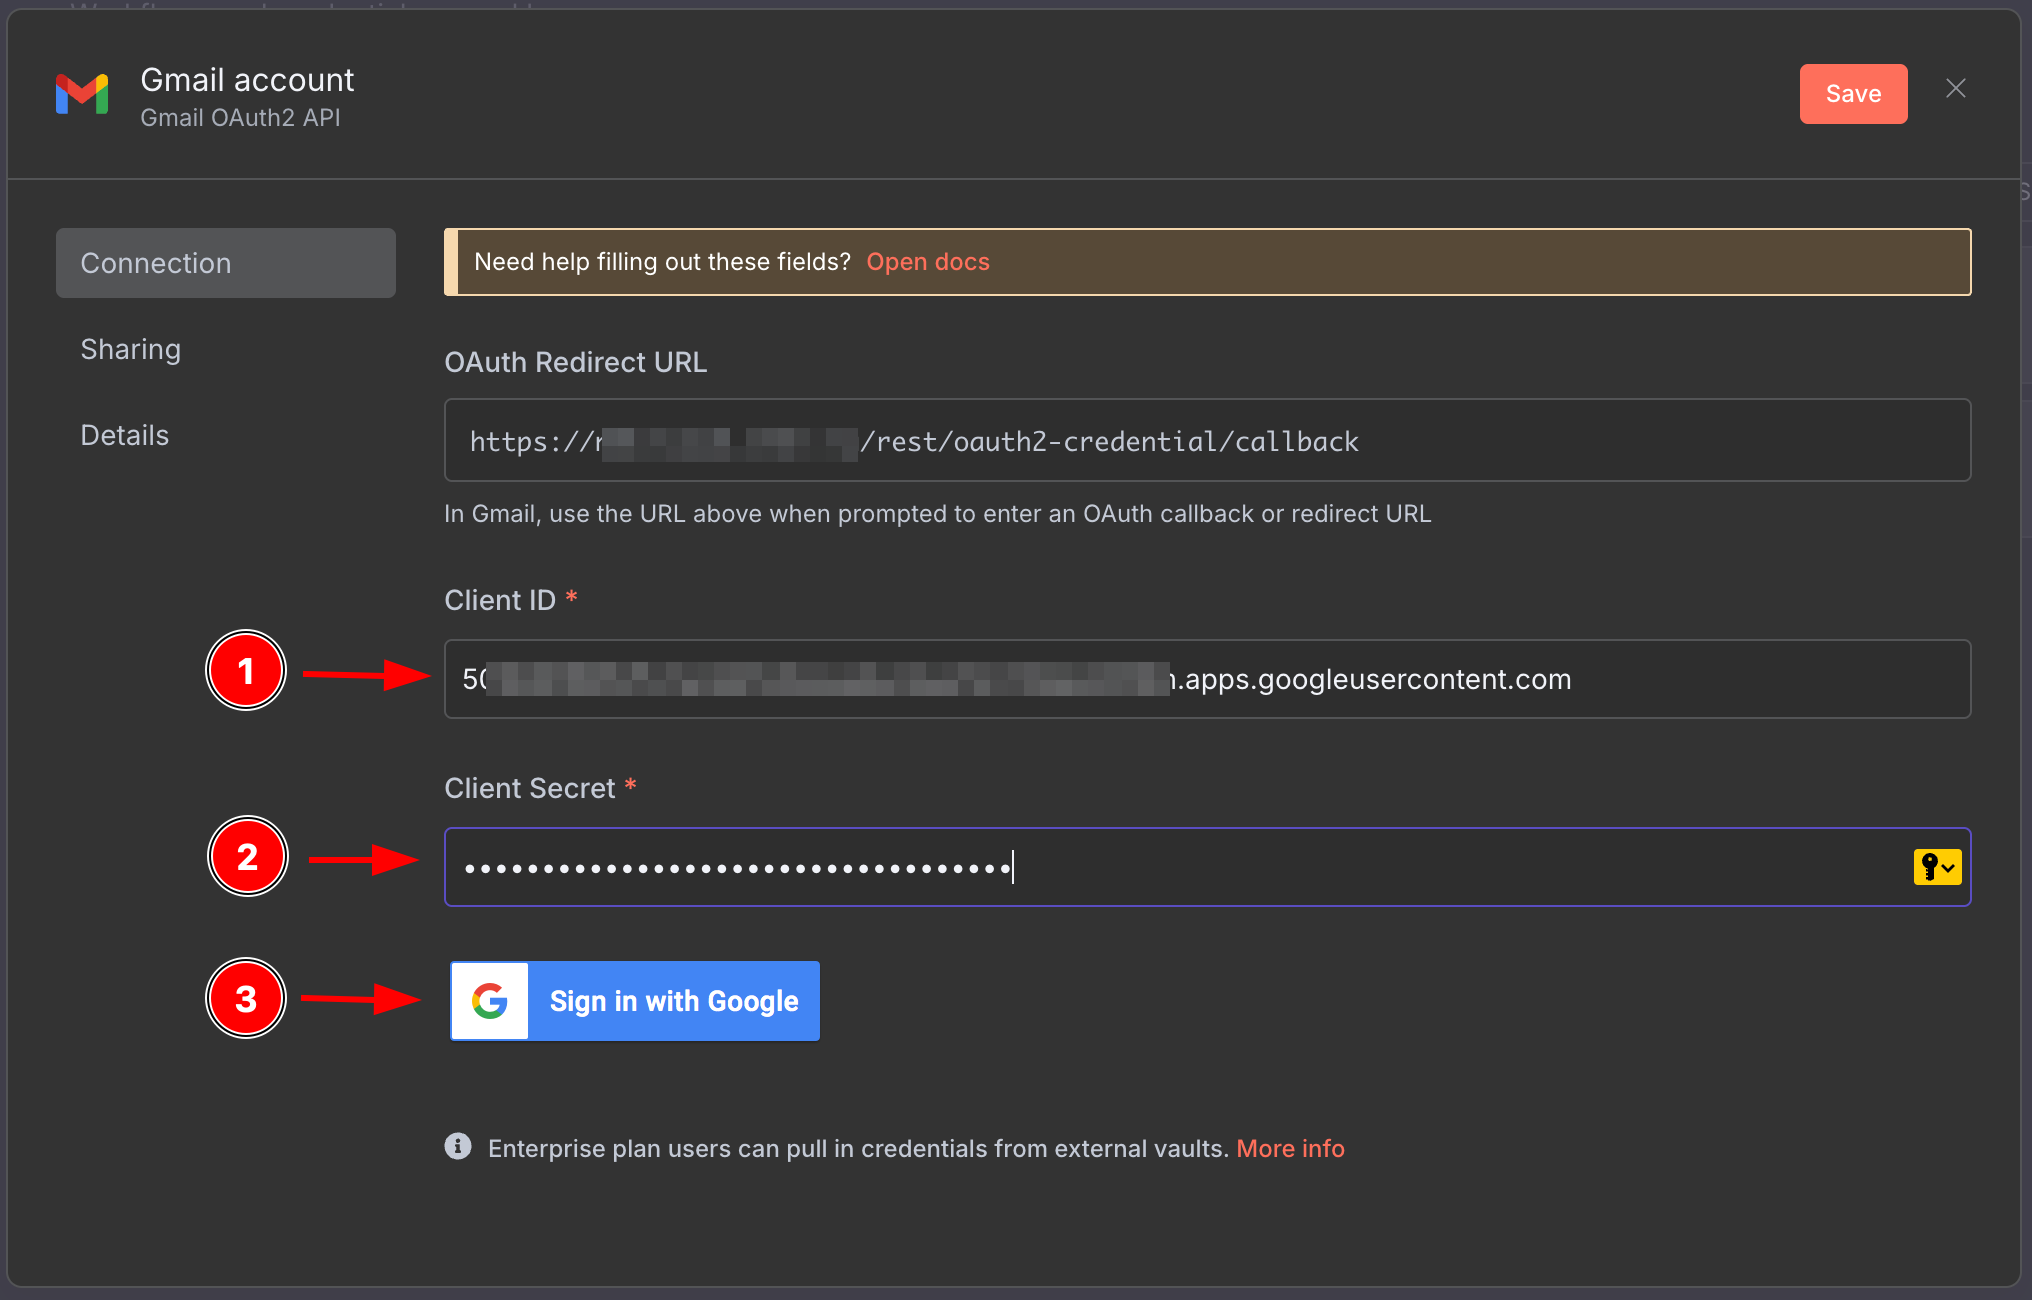Open docs link in help banner

coord(928,262)
